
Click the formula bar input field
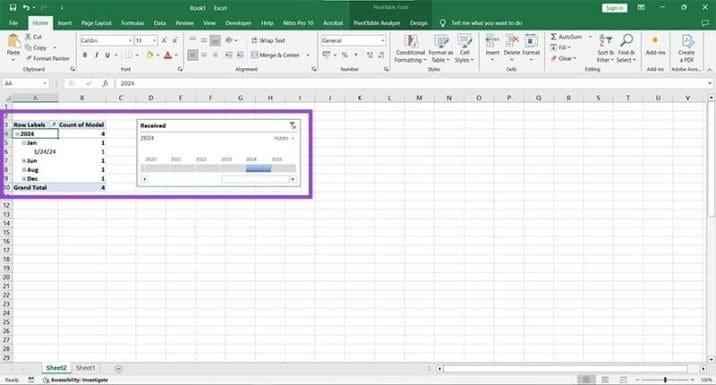411,83
